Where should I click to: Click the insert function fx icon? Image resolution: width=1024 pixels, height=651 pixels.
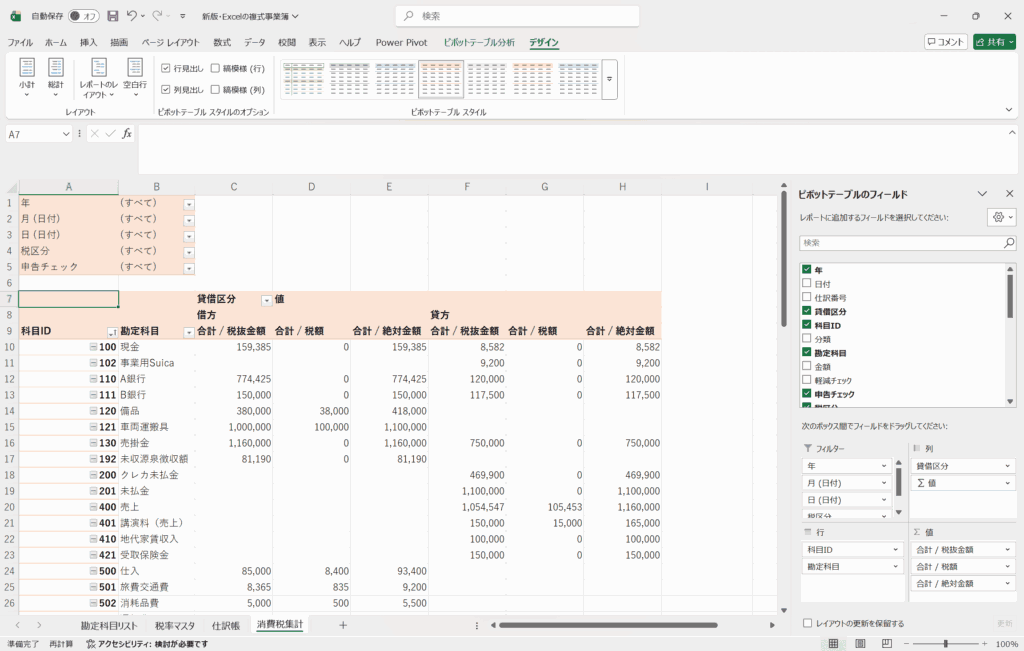pos(127,134)
